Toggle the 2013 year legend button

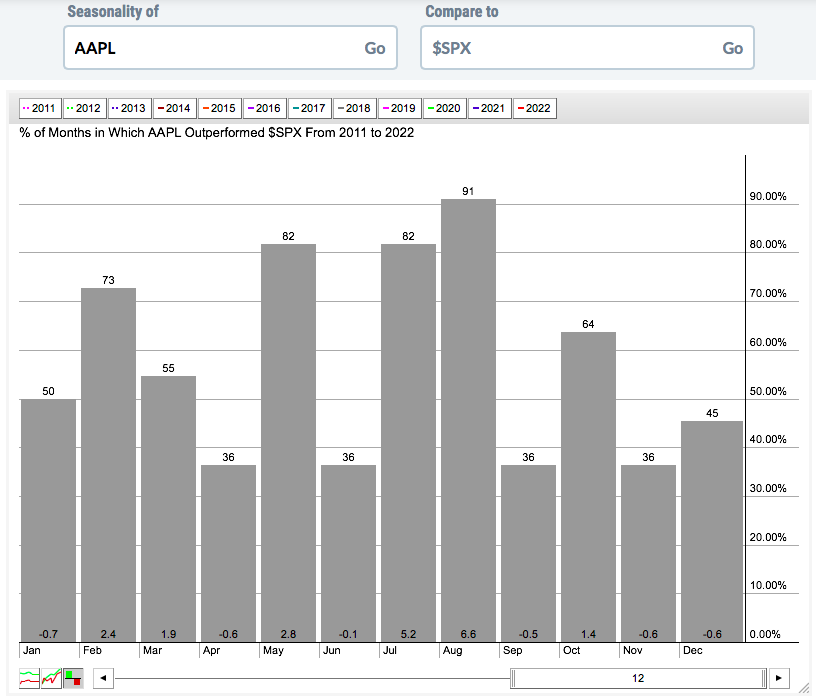tap(130, 108)
